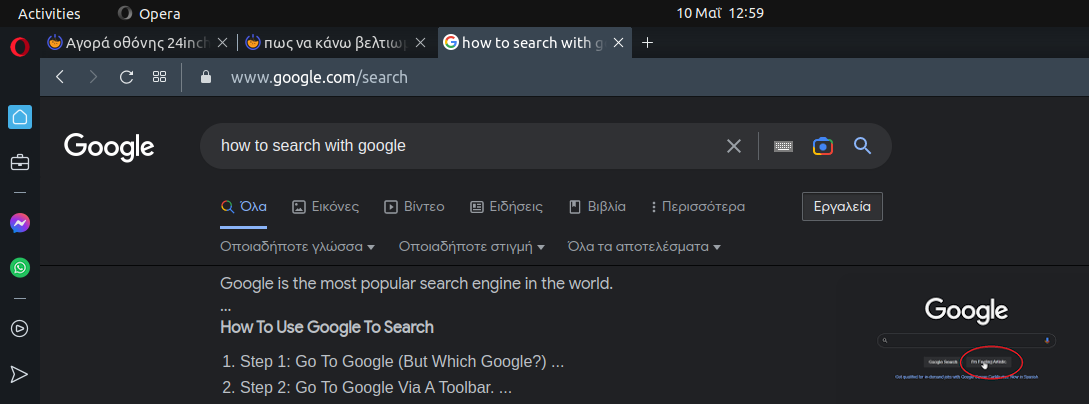
Task: Open How To Use Google To Search result
Action: 327,327
